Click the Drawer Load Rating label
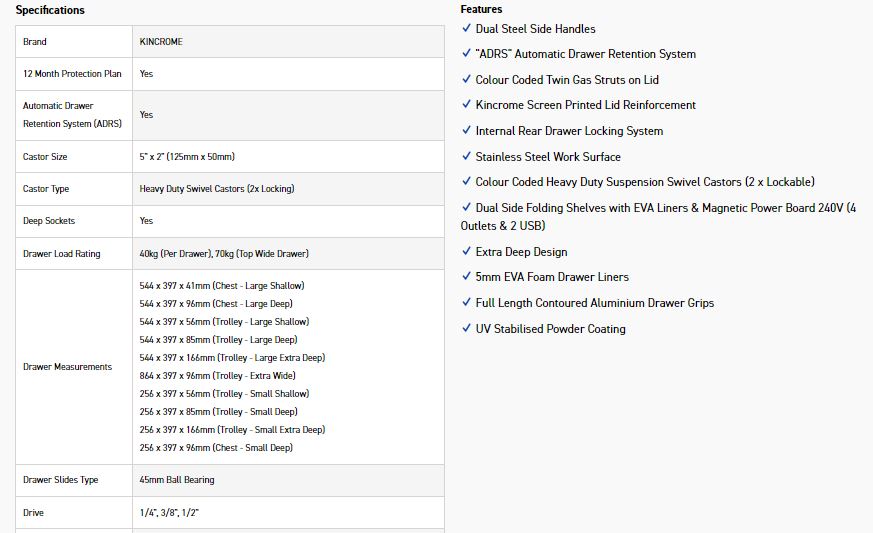 pyautogui.click(x=62, y=254)
